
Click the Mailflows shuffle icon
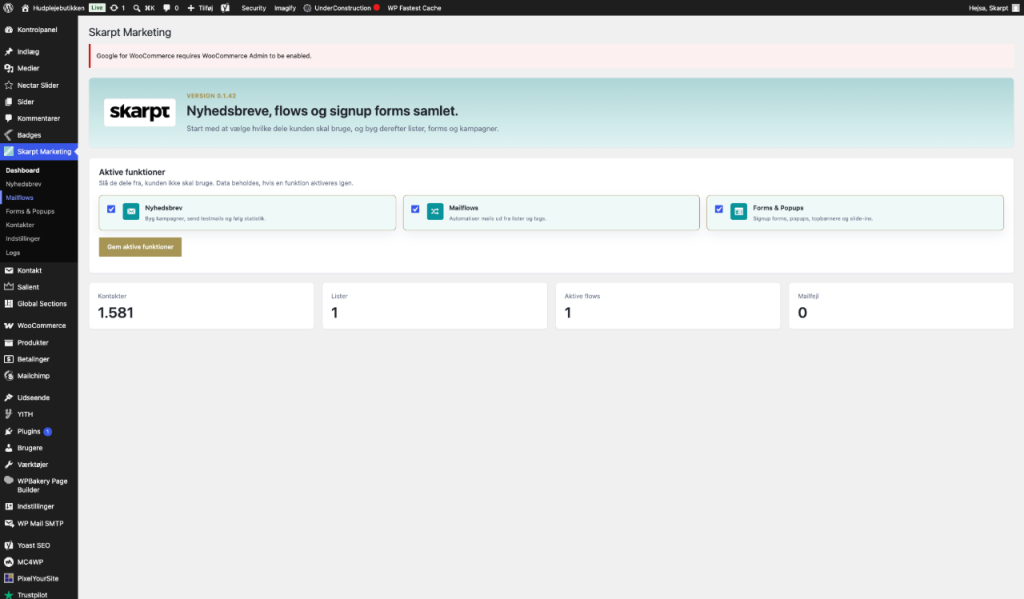pyautogui.click(x=435, y=212)
